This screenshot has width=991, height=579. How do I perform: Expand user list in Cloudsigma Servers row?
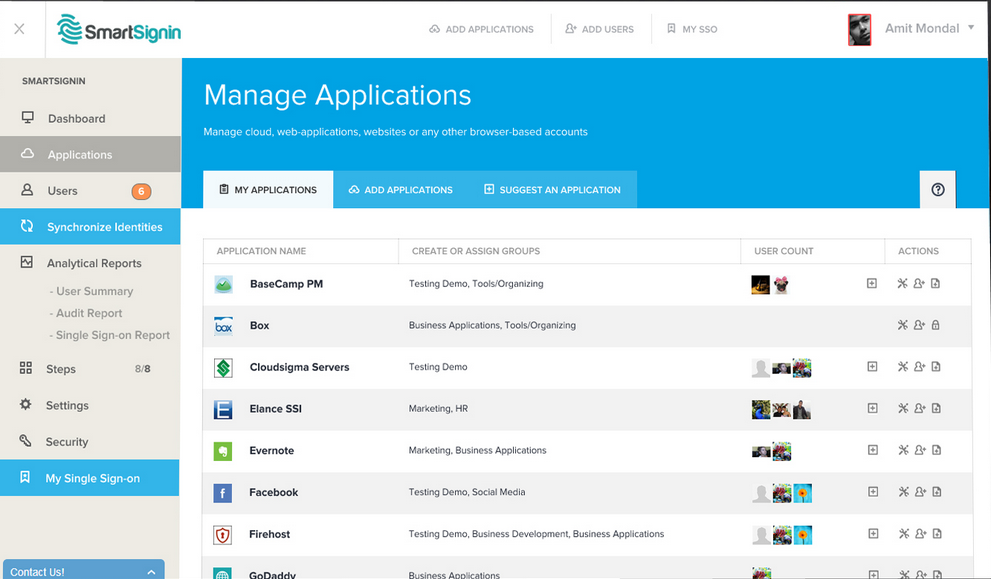[872, 367]
